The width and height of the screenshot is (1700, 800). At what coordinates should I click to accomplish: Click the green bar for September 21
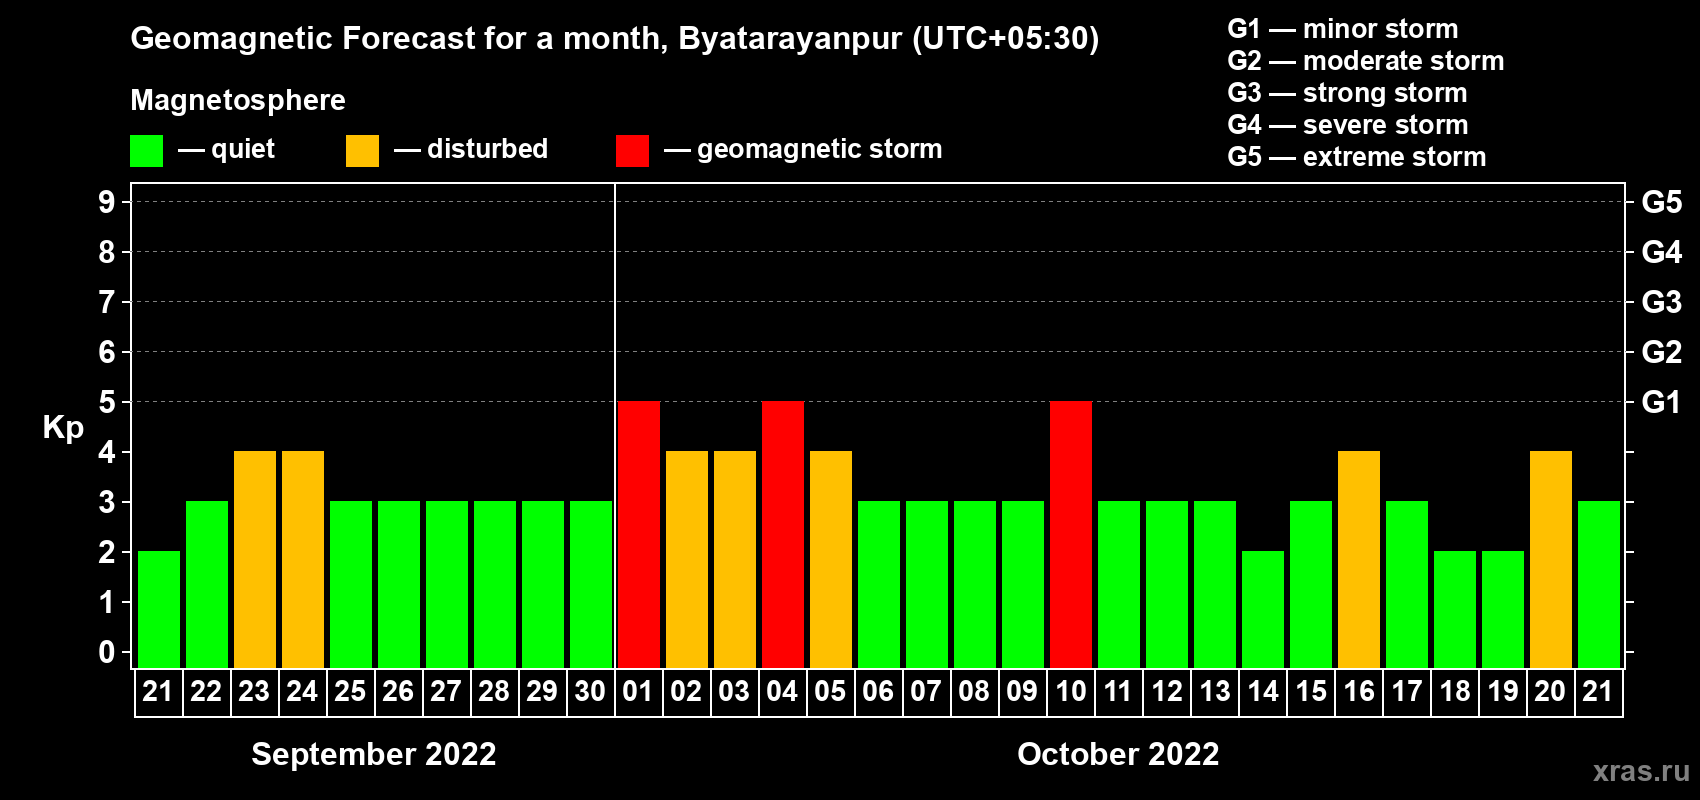click(x=159, y=609)
